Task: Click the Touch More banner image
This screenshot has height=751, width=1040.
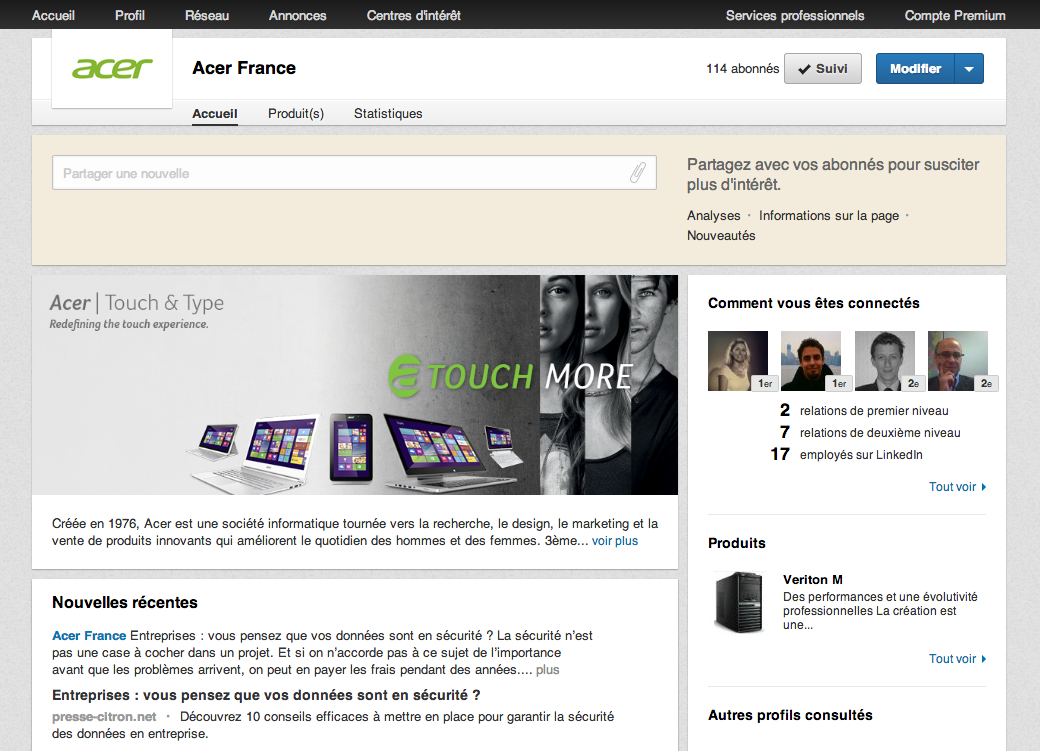Action: point(355,385)
